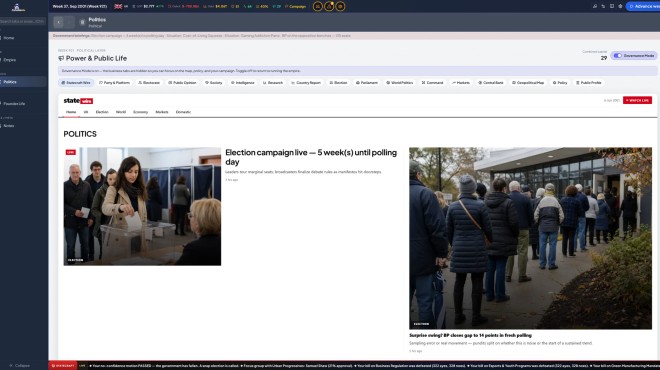Open the Society tab
Image resolution: width=660 pixels, height=370 pixels.
[x=214, y=83]
